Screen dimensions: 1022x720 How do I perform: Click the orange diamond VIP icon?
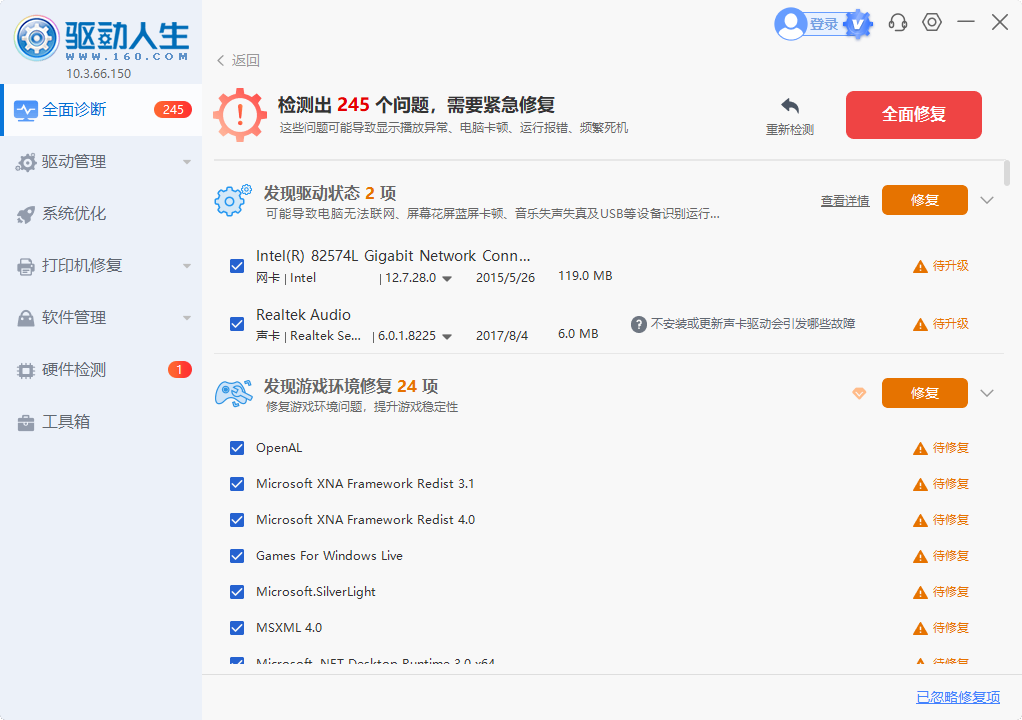tap(859, 393)
